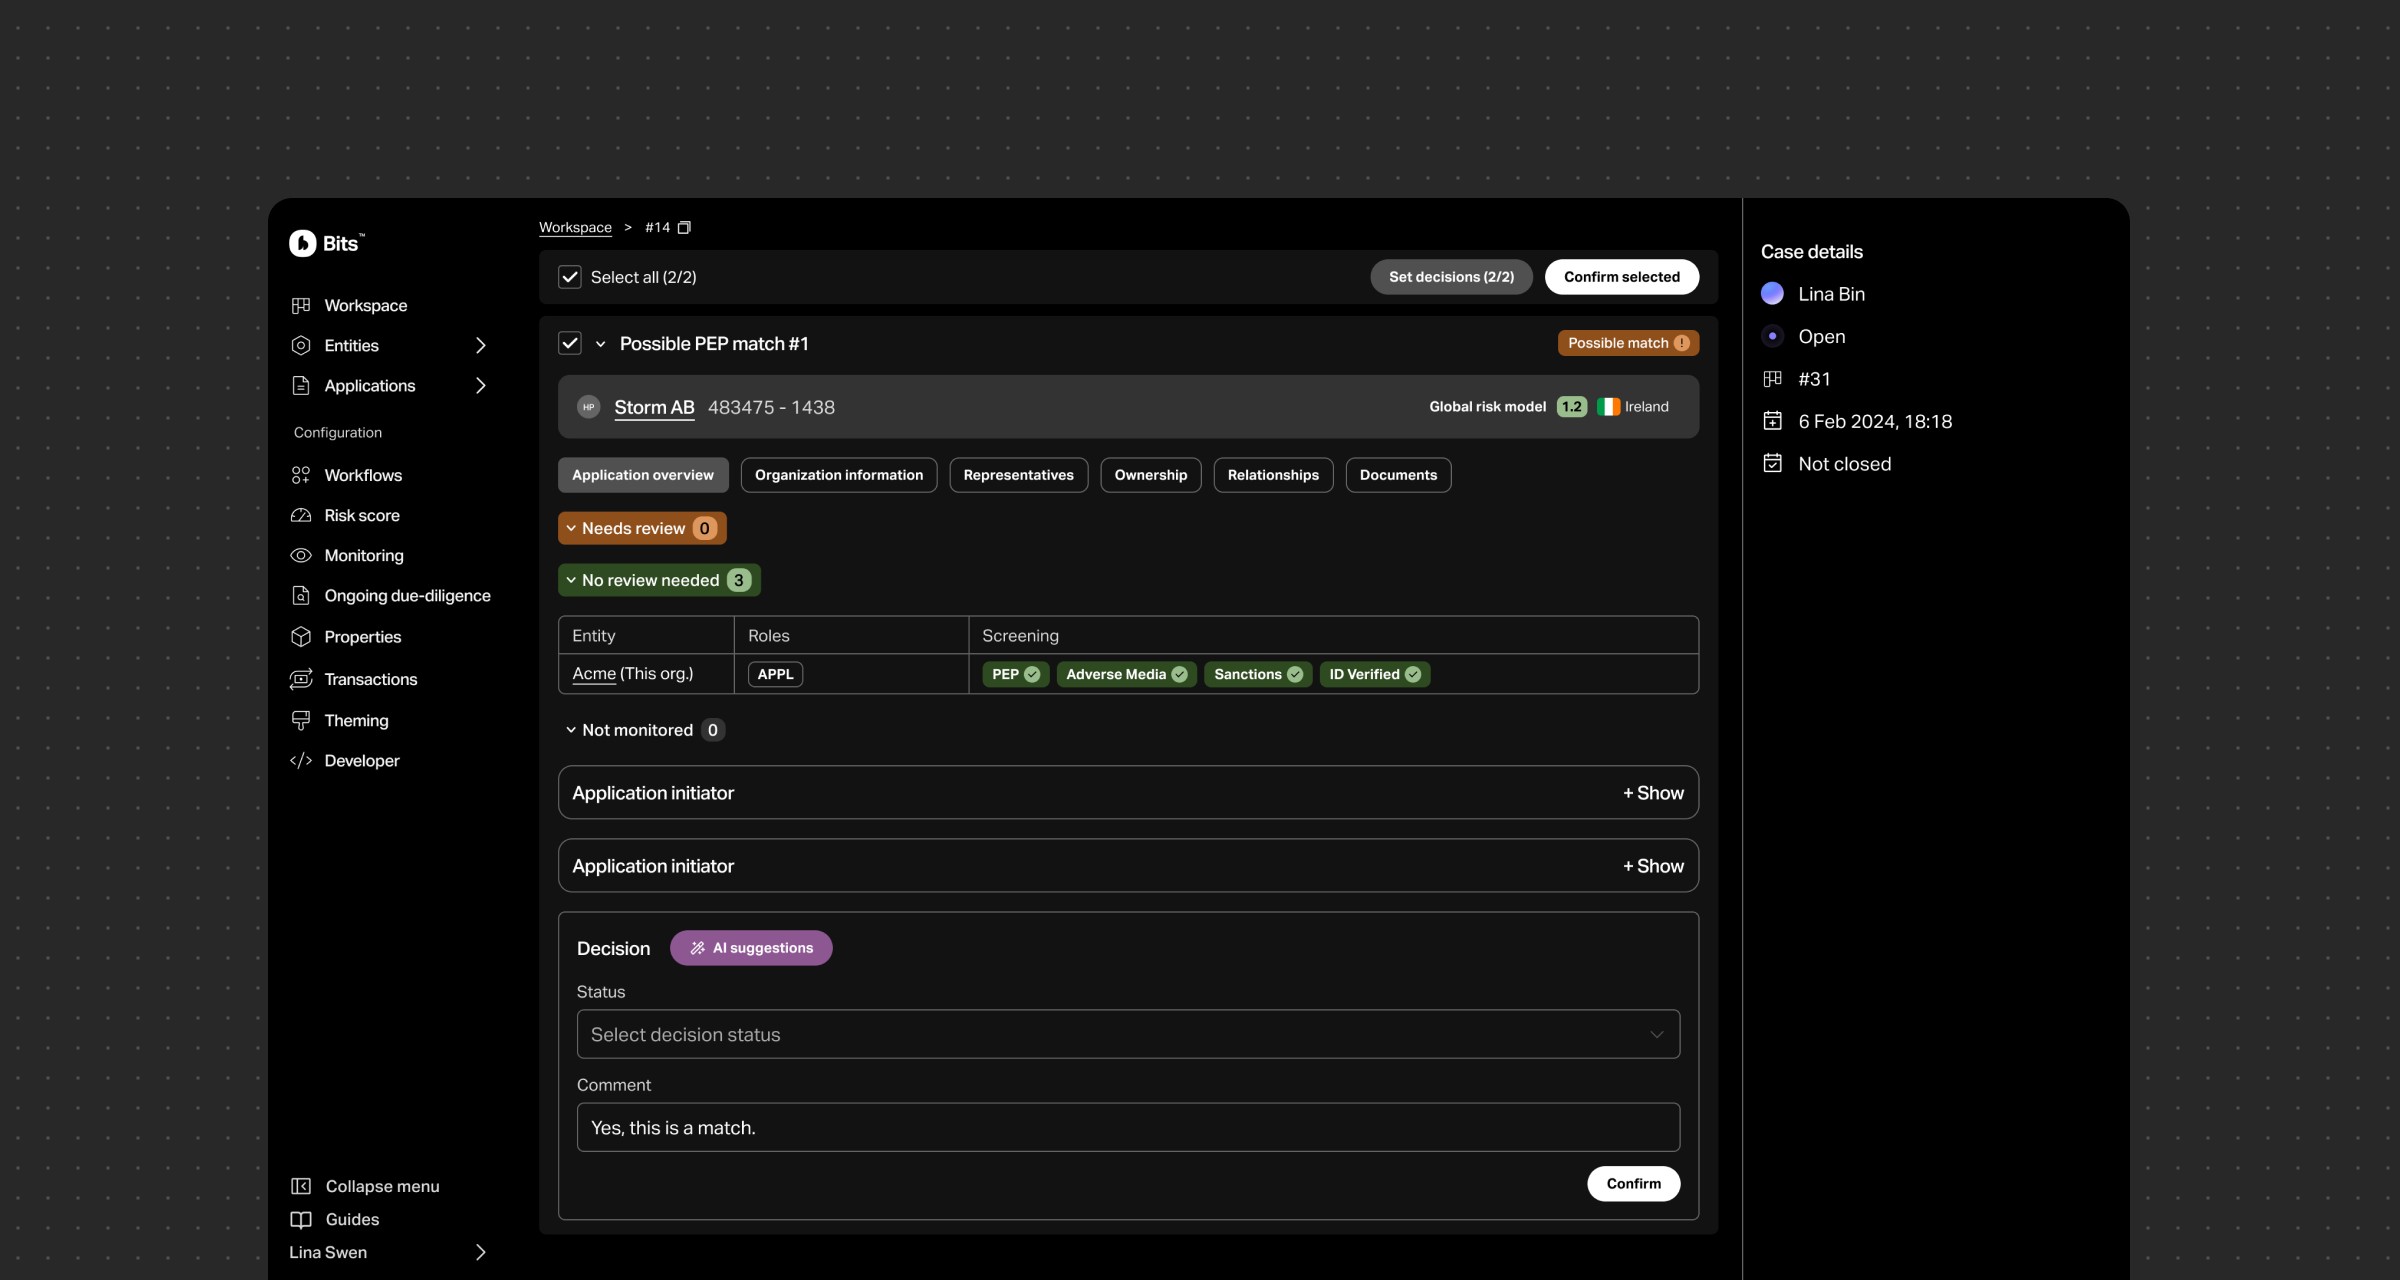Expand the Entities submenu arrow
2400x1280 pixels.
pyautogui.click(x=481, y=345)
